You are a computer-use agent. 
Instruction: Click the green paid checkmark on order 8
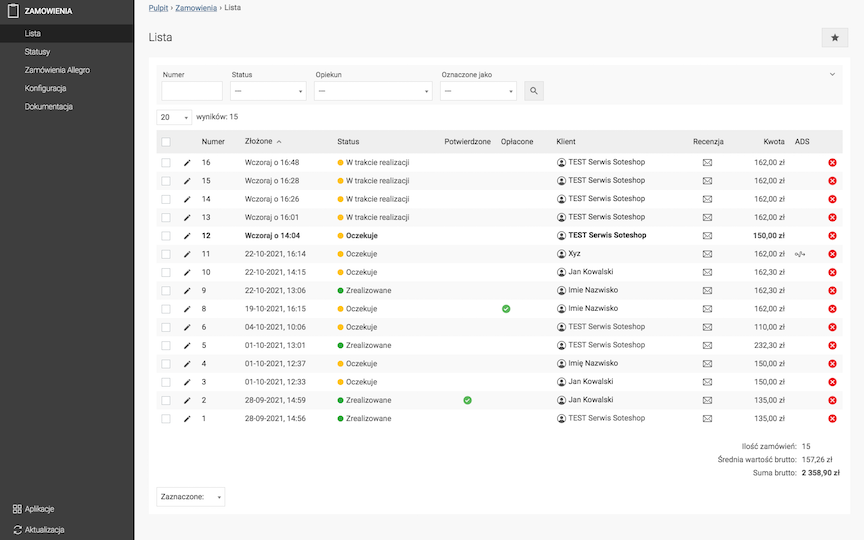click(x=506, y=309)
